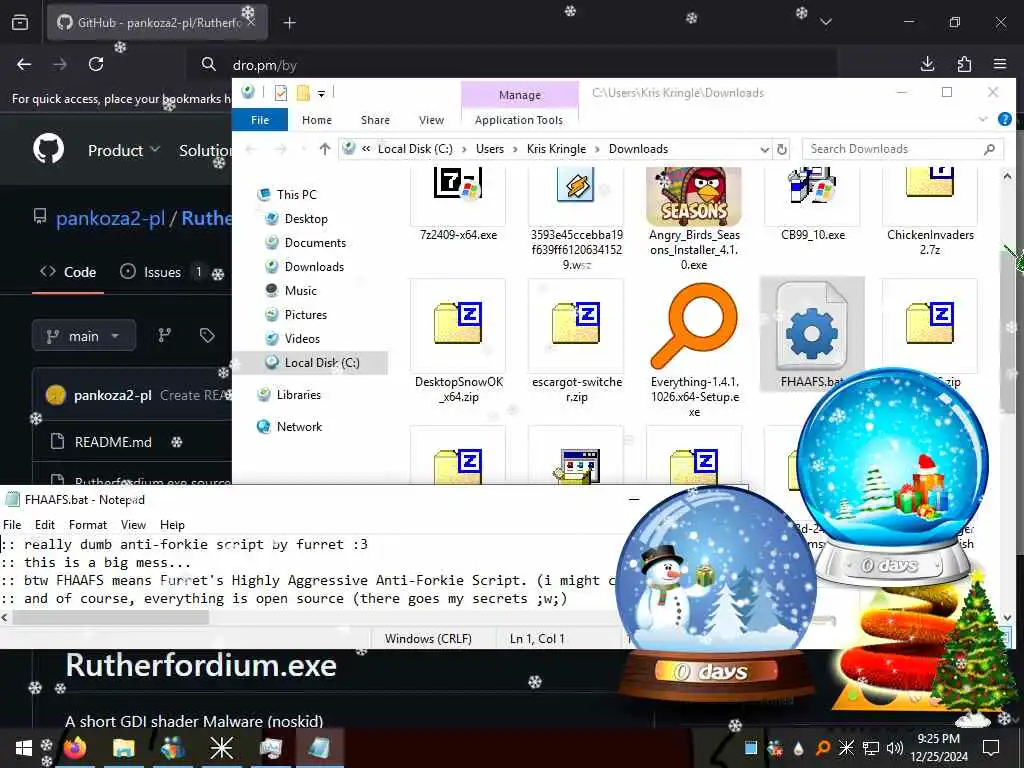Expand the Explorer address bar history dropdown

764,150
